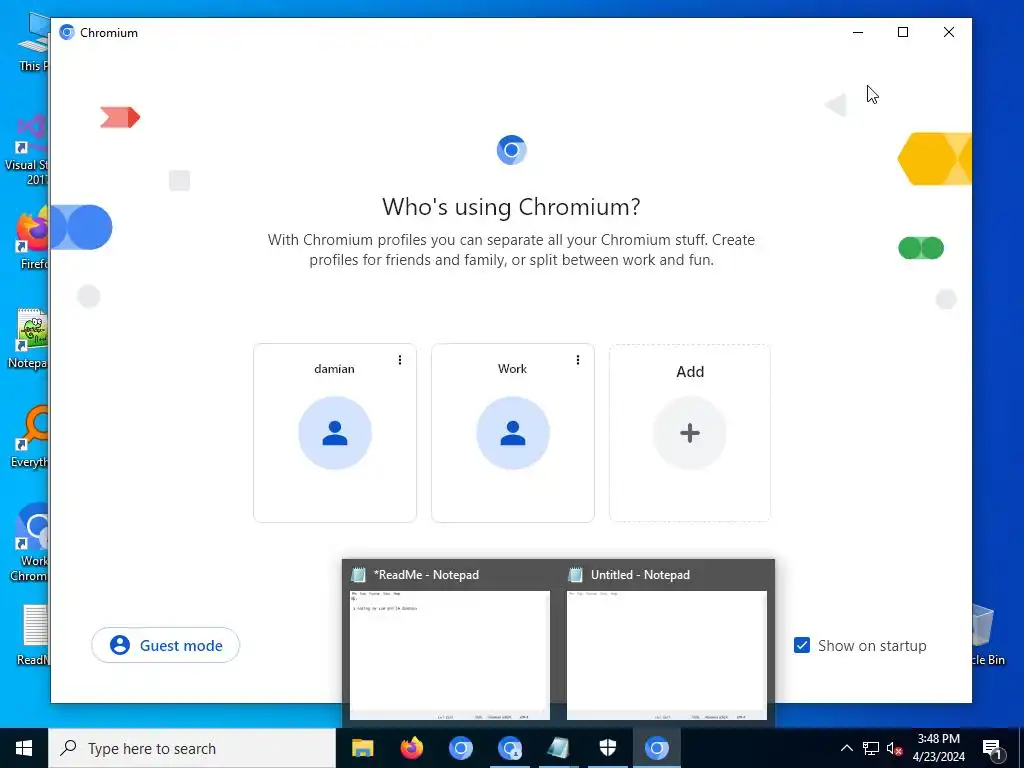Click the network tray icon
This screenshot has height=768, width=1024.
pyautogui.click(x=871, y=748)
